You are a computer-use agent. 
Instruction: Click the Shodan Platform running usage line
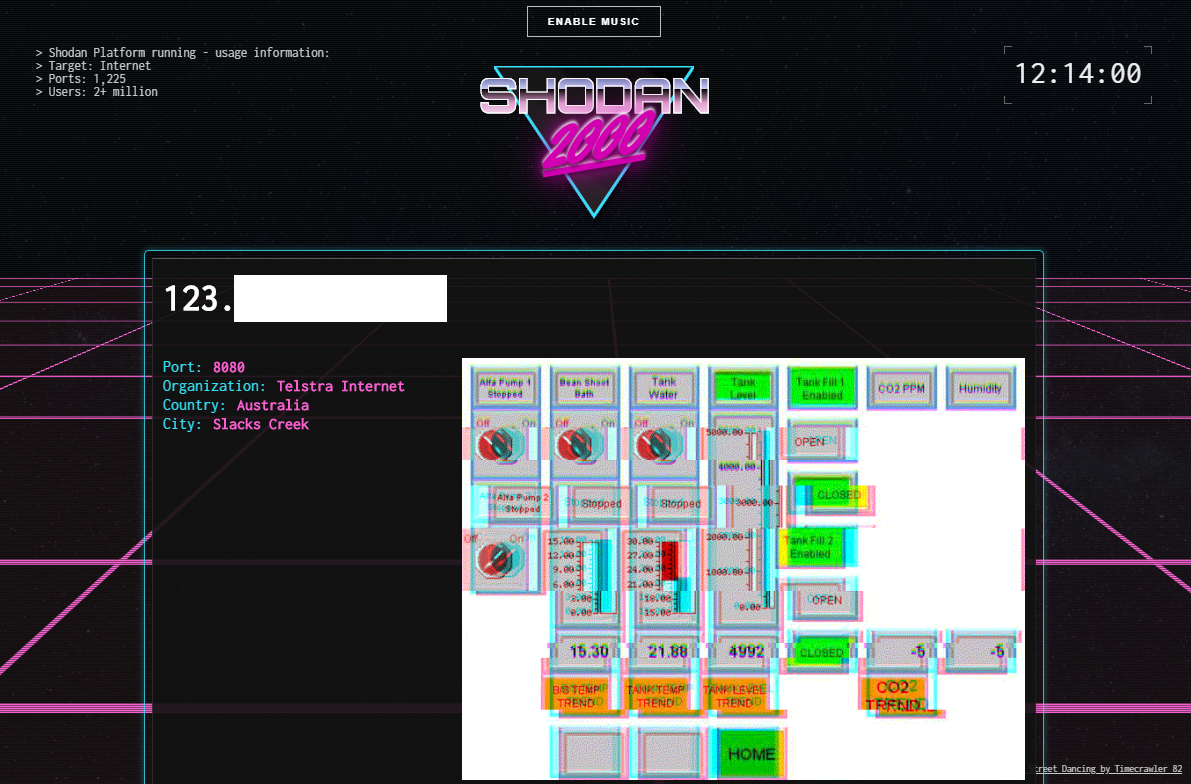point(182,52)
